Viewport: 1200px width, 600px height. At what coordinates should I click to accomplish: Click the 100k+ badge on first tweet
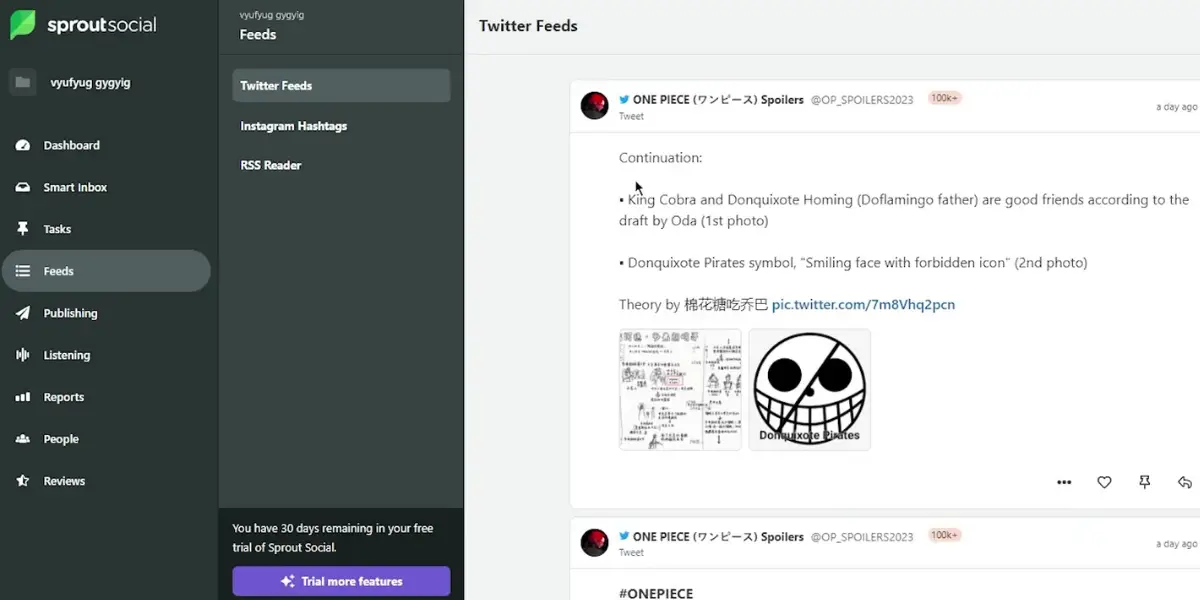pyautogui.click(x=945, y=98)
